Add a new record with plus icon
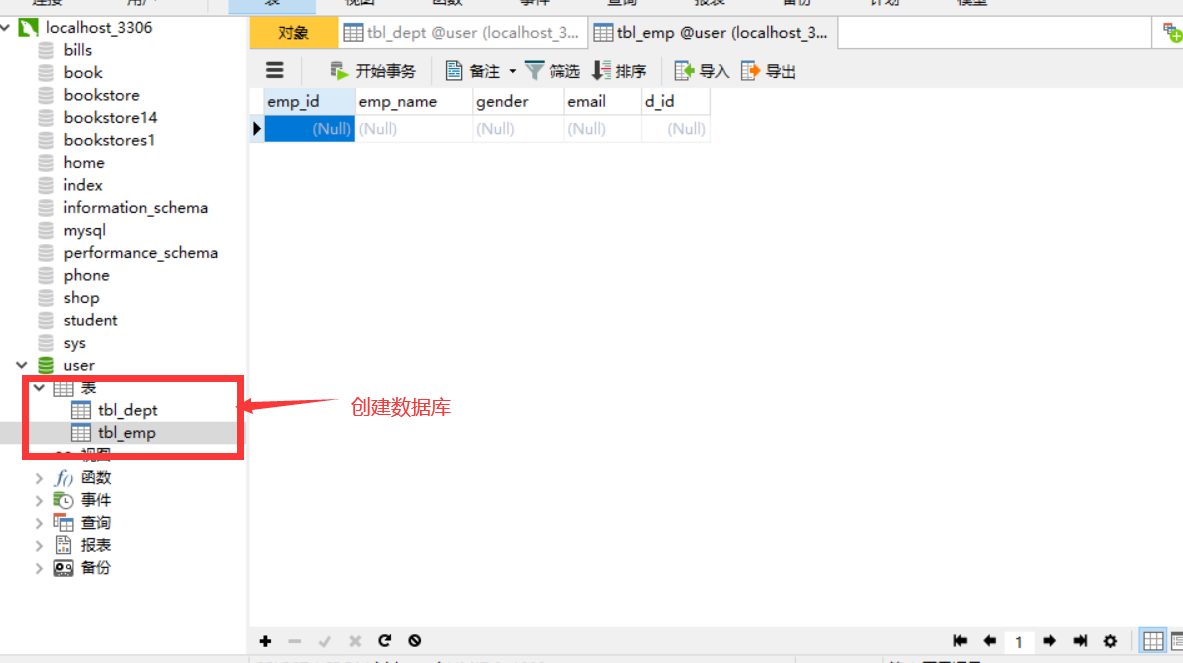This screenshot has width=1183, height=663. (265, 641)
